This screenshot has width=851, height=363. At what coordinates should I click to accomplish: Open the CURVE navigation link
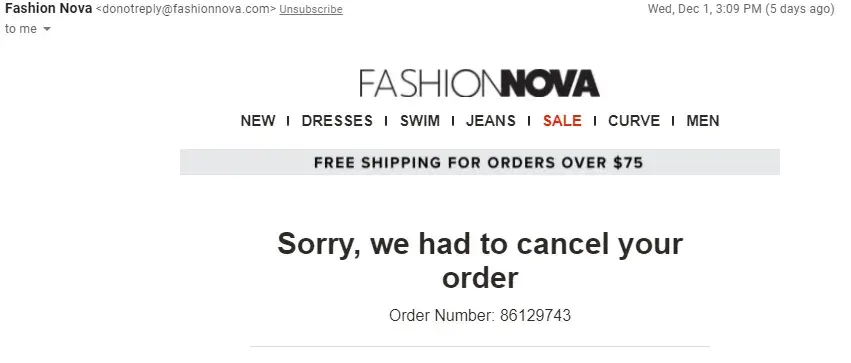coord(634,120)
